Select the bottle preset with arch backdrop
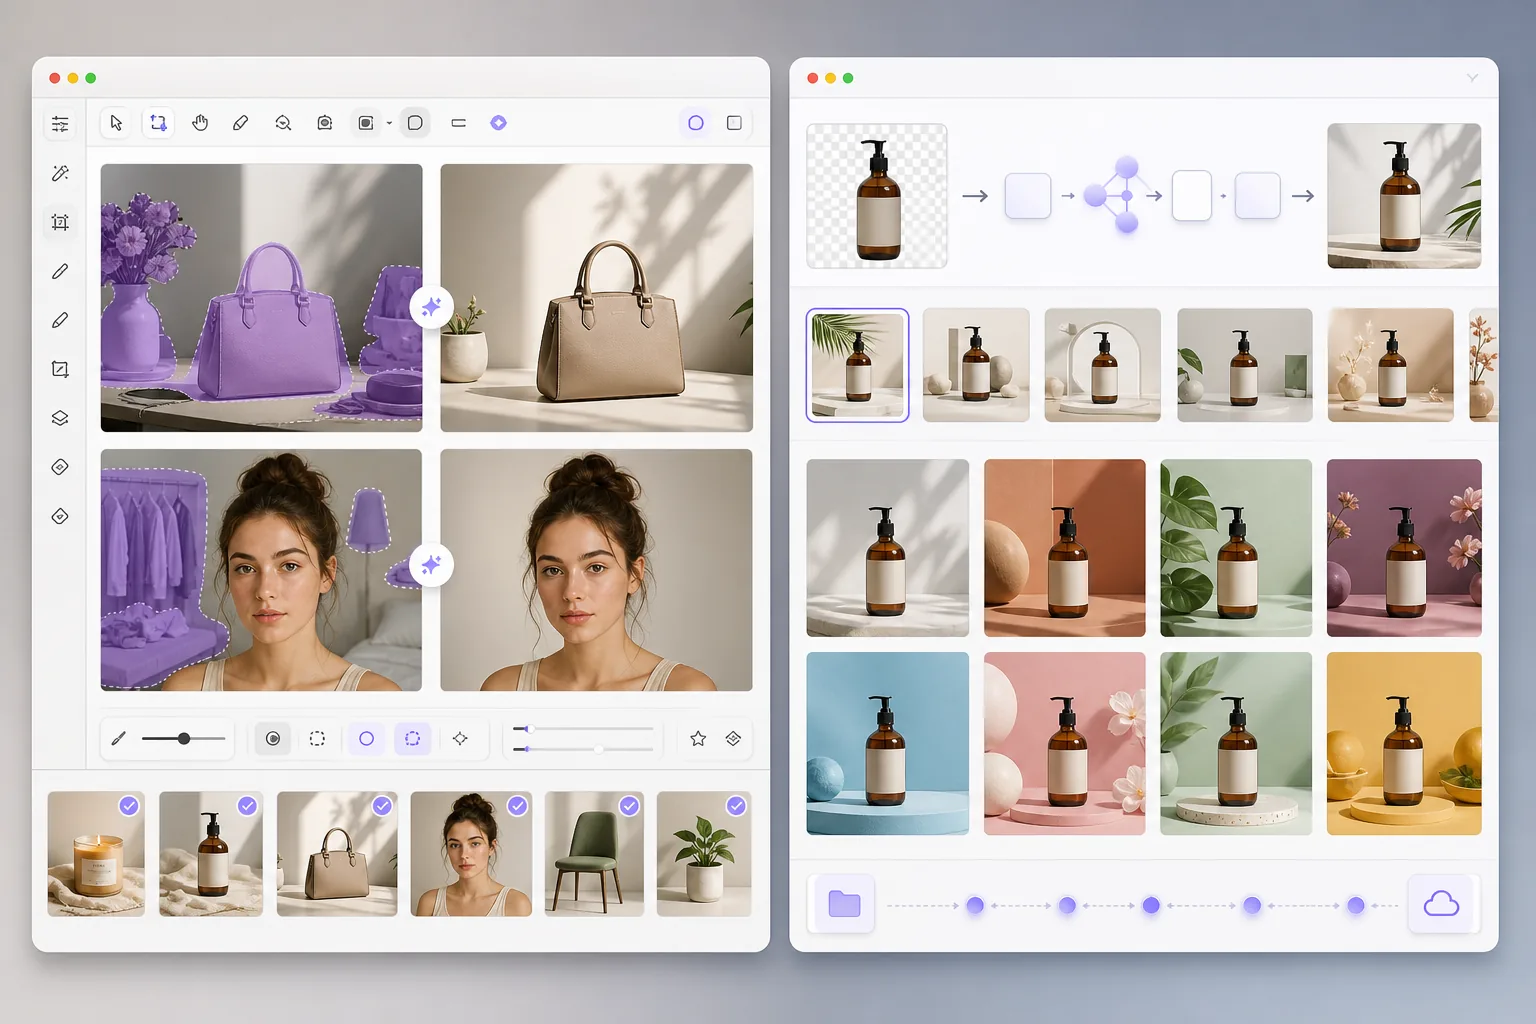Image resolution: width=1536 pixels, height=1024 pixels. (x=1102, y=365)
